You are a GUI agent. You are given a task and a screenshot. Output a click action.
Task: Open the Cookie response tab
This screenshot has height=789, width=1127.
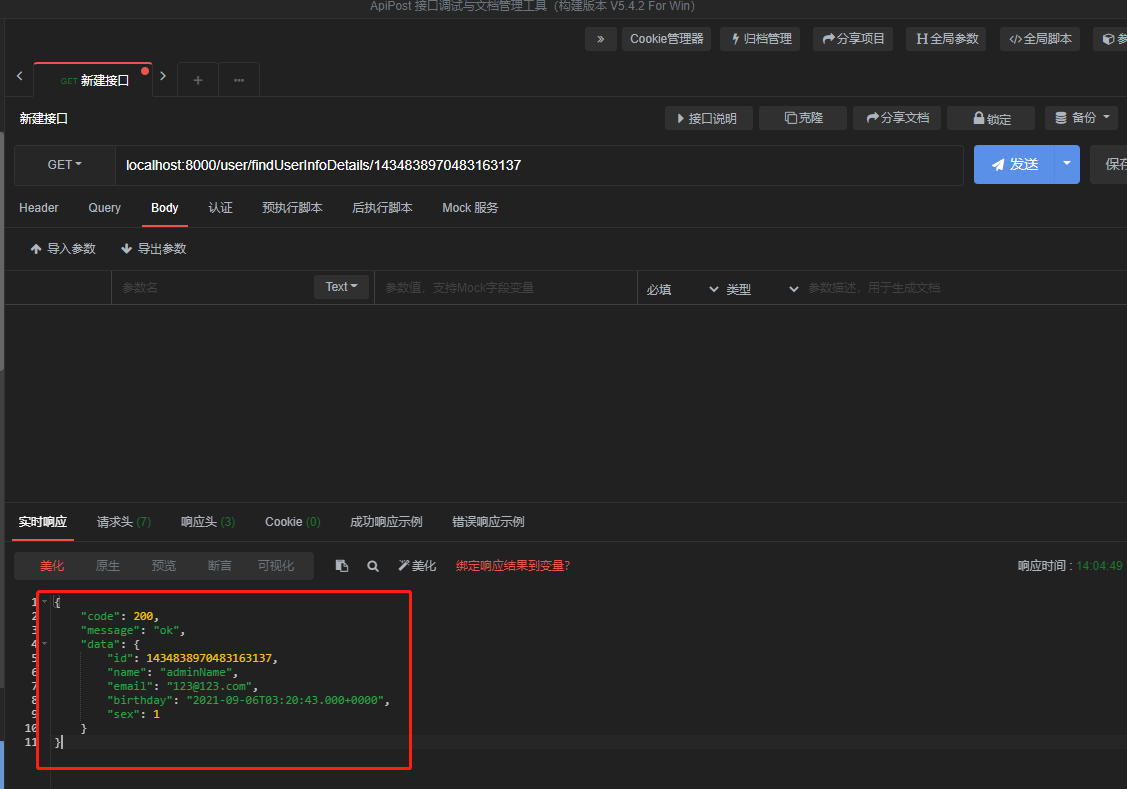[293, 522]
